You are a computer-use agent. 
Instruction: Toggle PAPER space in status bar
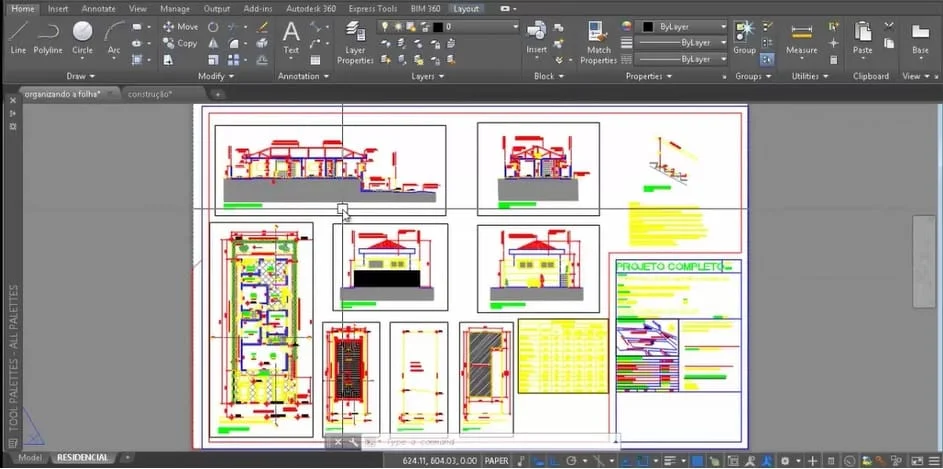(497, 460)
